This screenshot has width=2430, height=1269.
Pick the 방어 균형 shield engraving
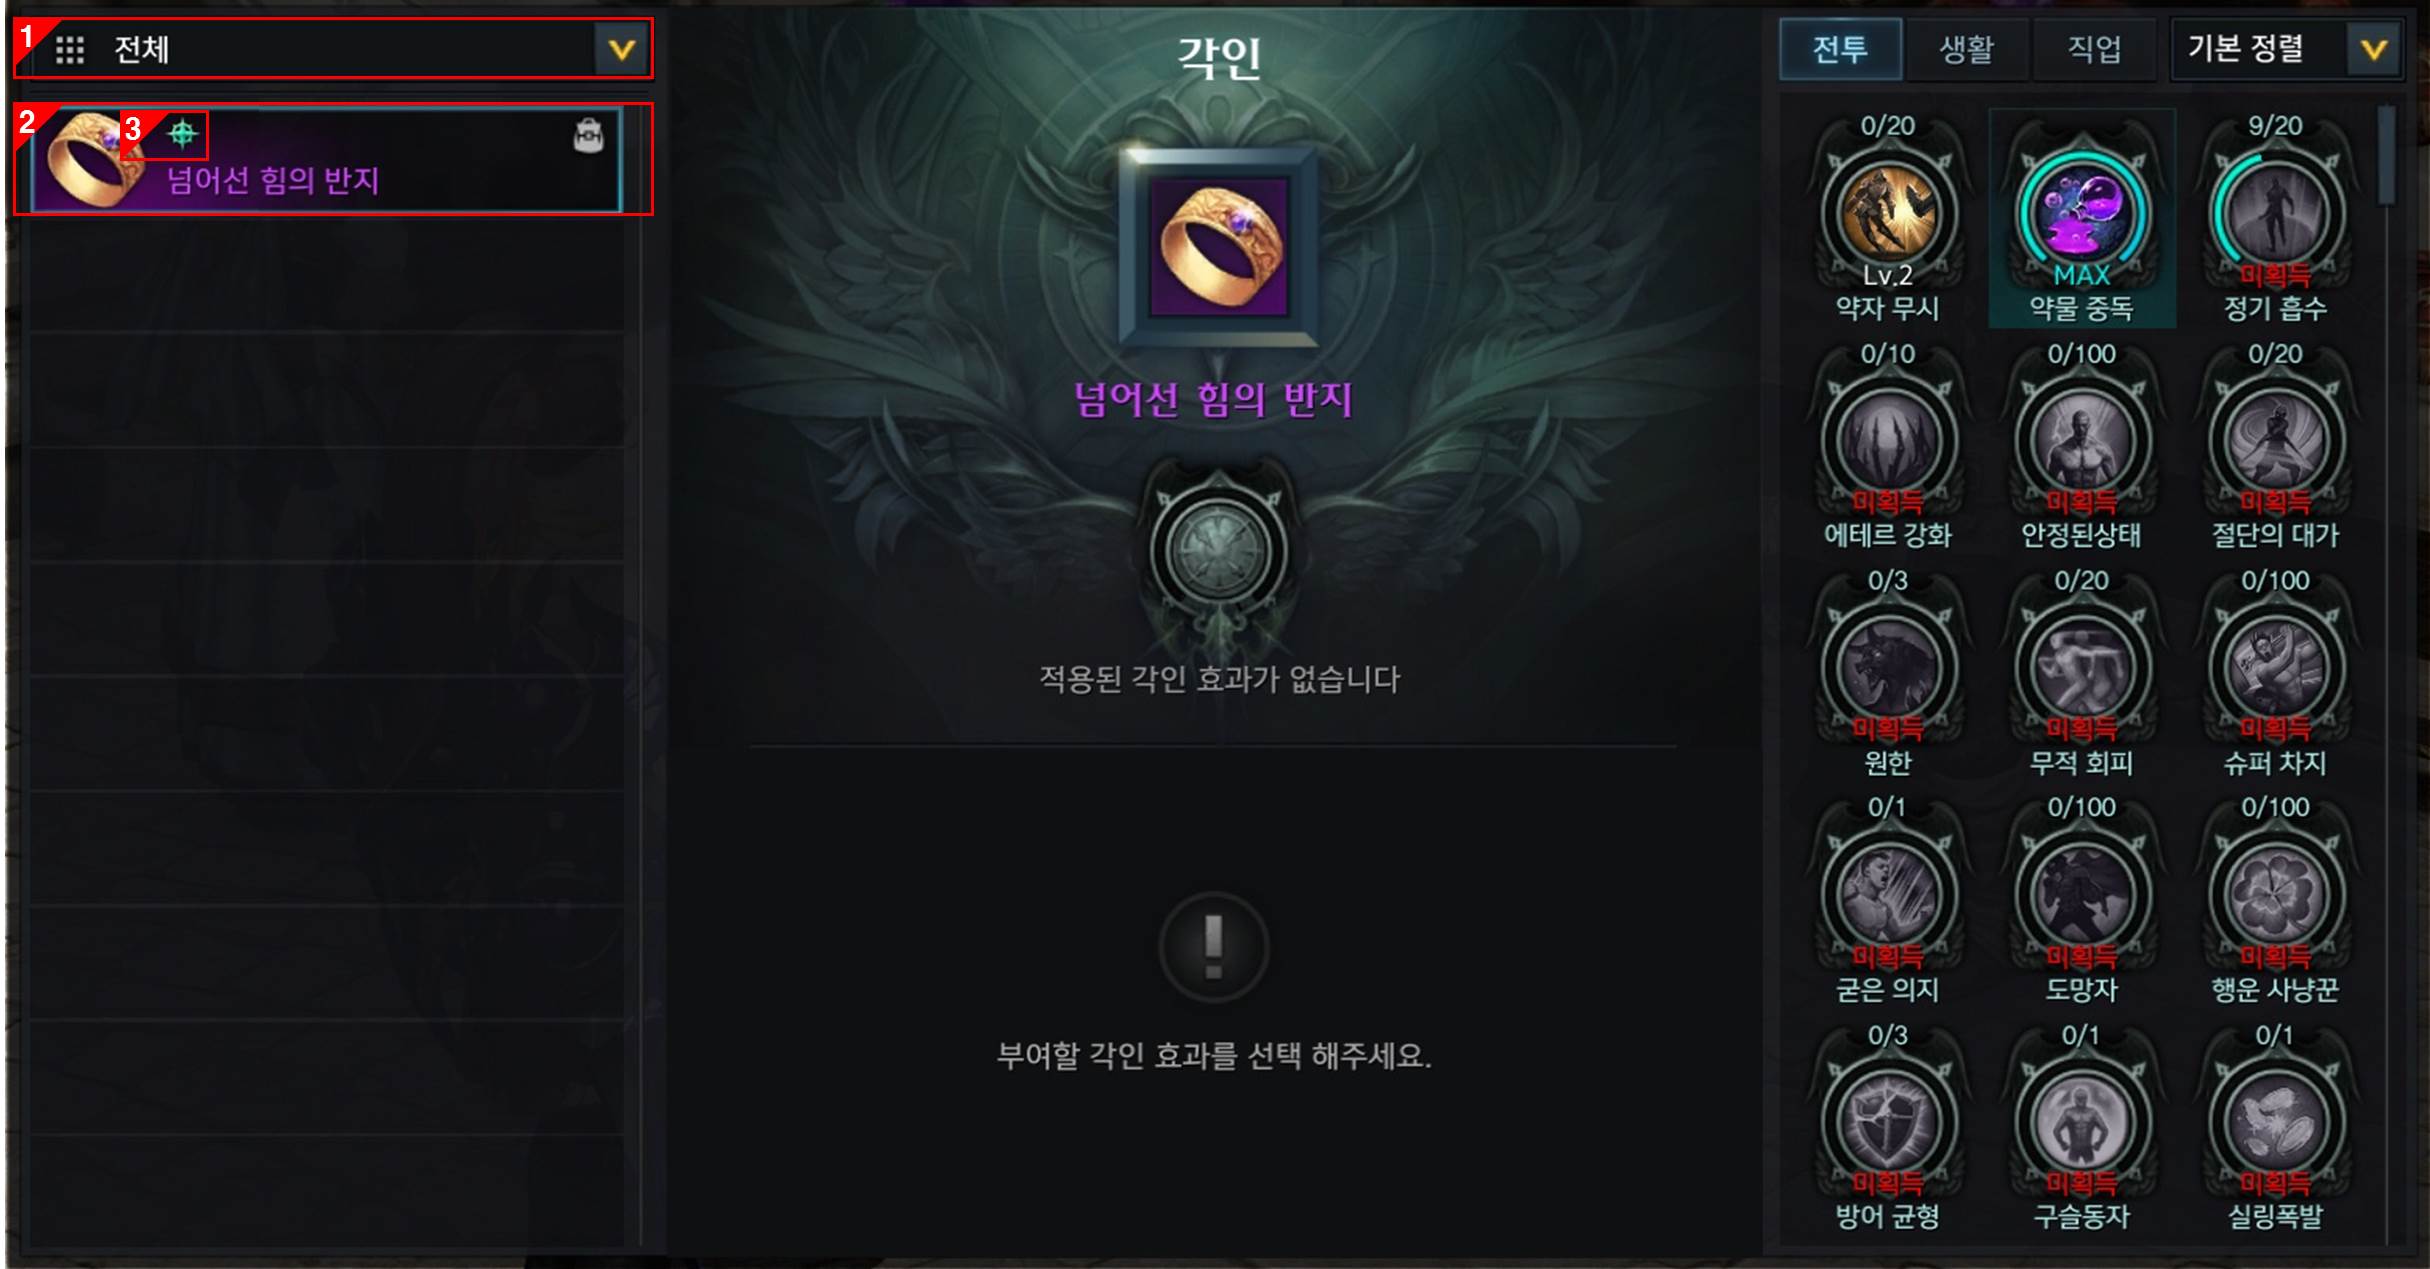[1888, 1121]
